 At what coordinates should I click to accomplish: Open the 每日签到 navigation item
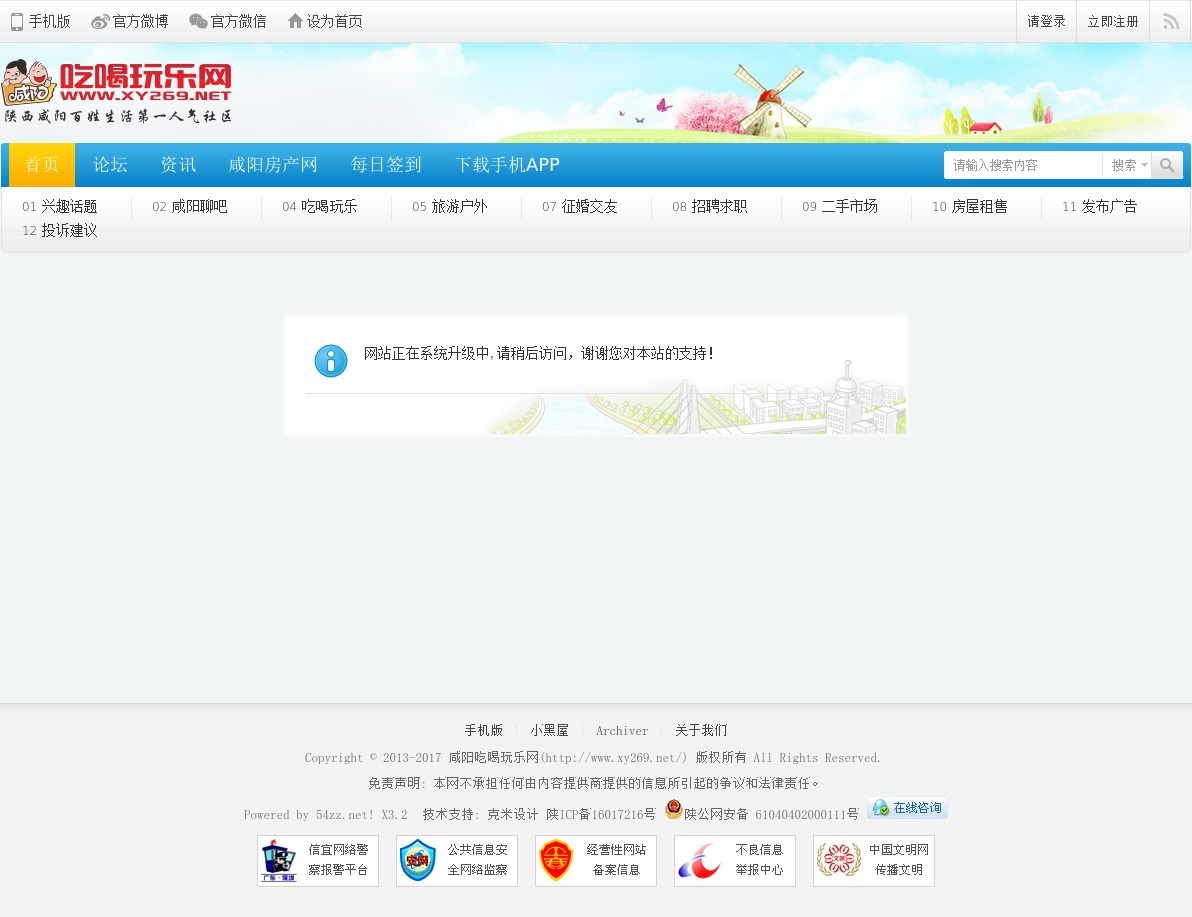coord(386,165)
